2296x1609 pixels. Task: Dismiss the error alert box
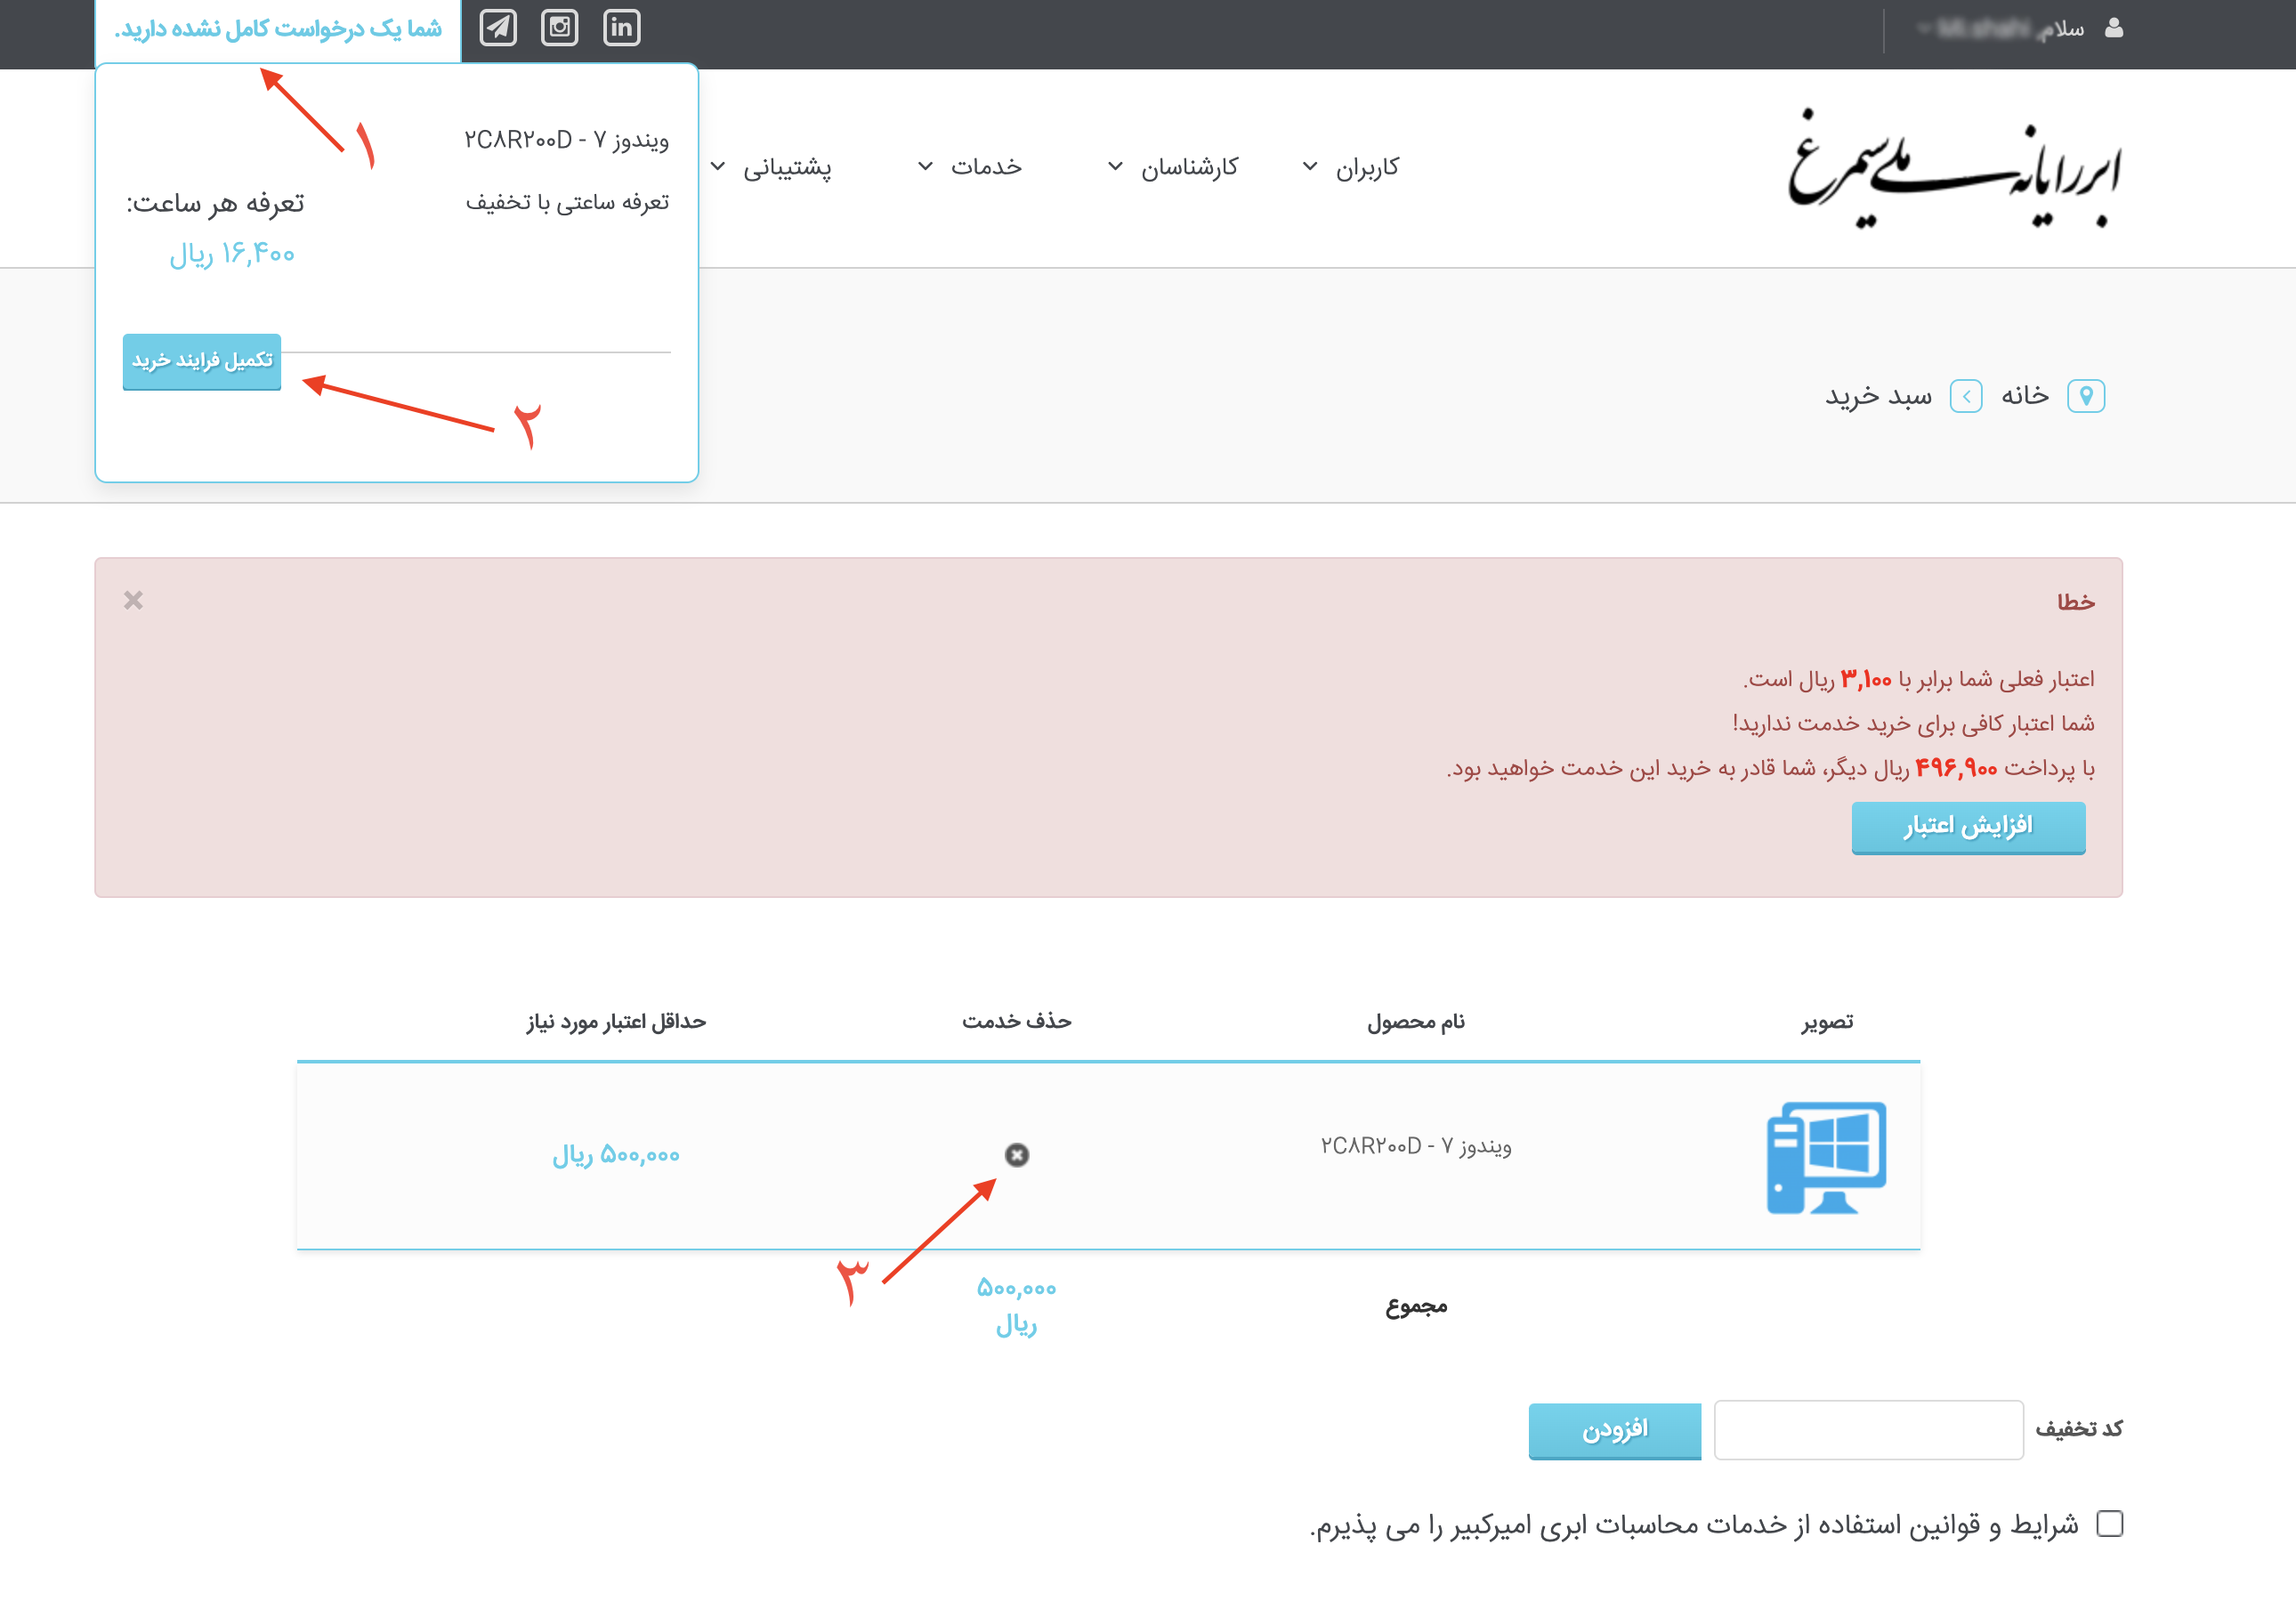[133, 600]
